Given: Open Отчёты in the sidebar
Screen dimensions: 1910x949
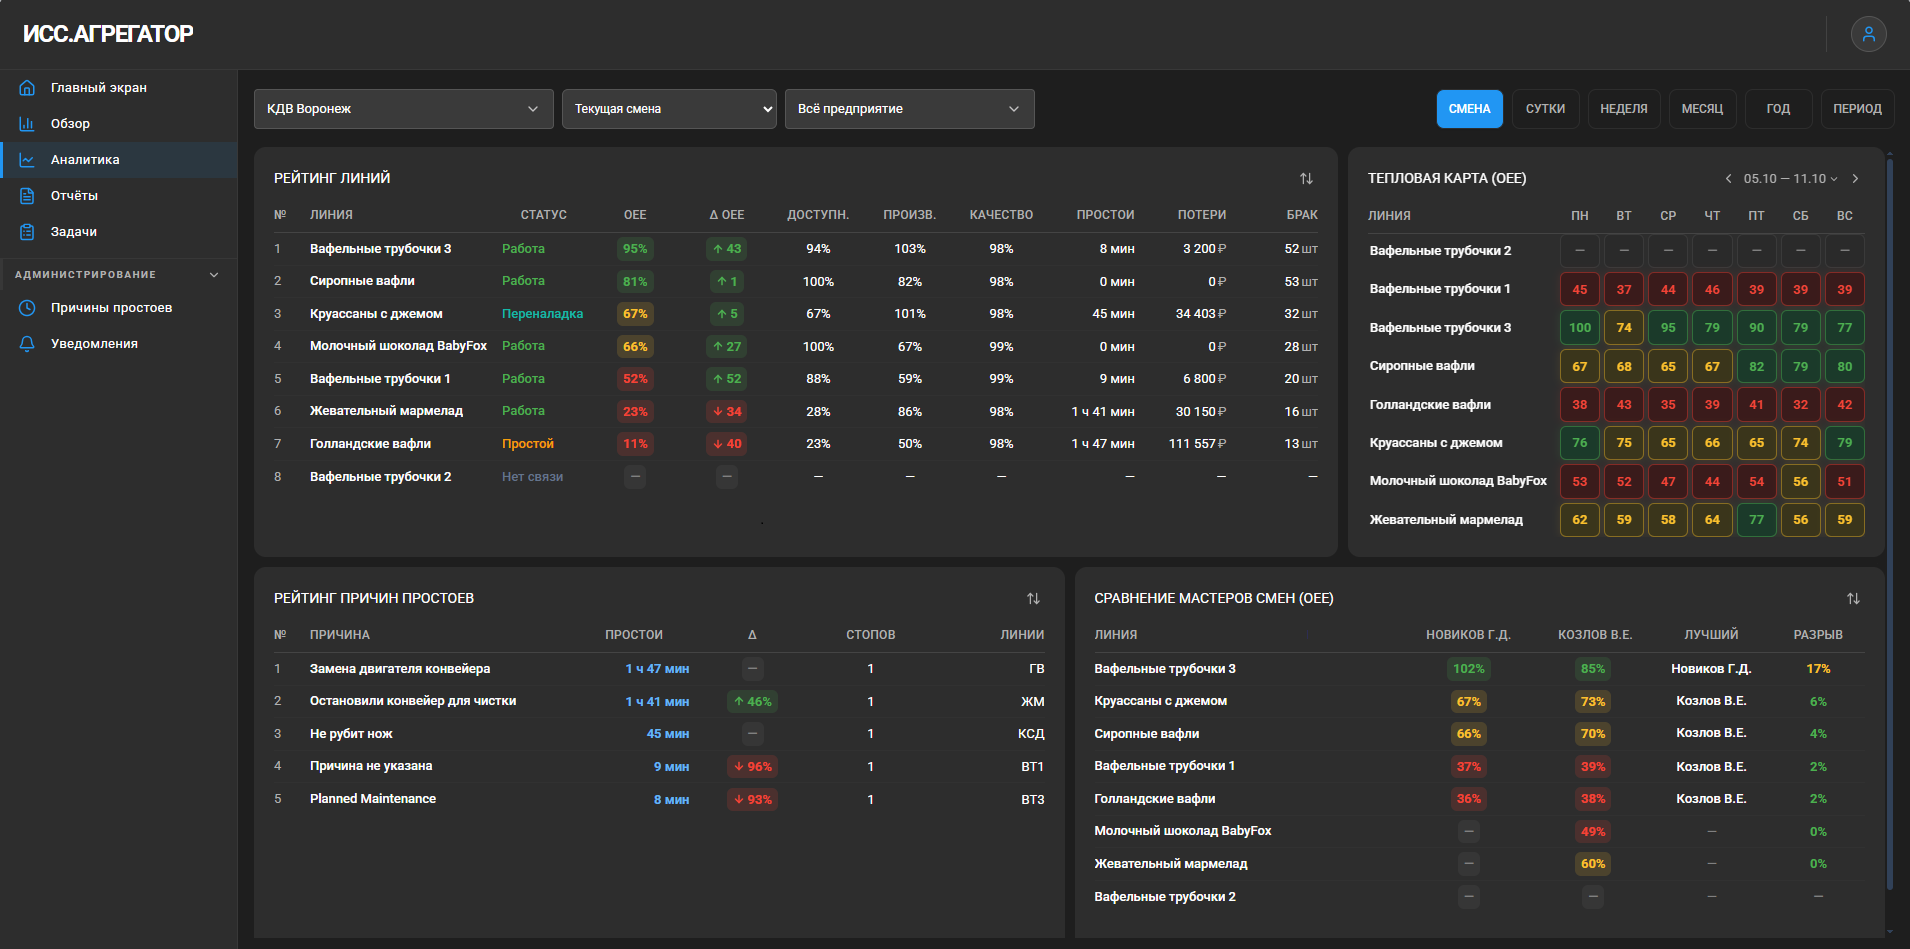Looking at the screenshot, I should click(119, 196).
